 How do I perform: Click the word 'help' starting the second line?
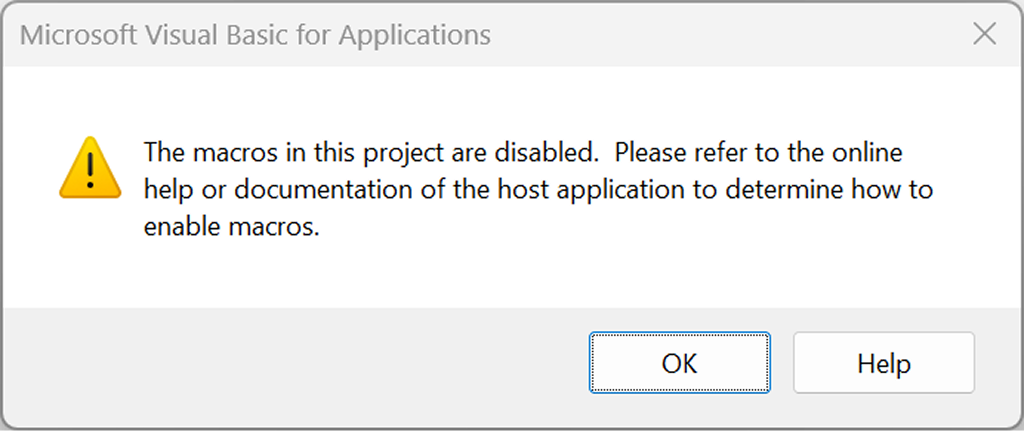click(x=165, y=191)
